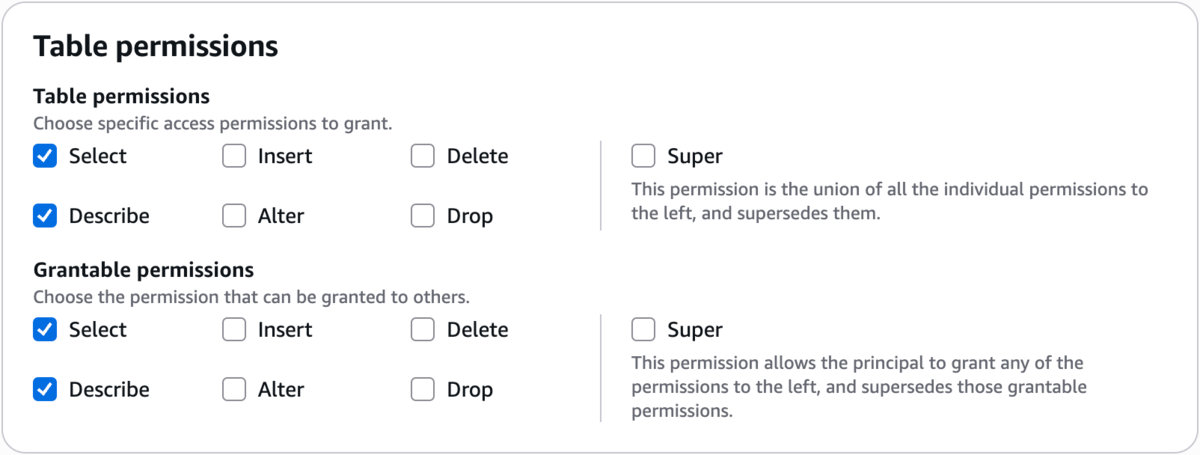Click the bold 'Grantable permissions' subheading
This screenshot has width=1200, height=455.
(143, 270)
